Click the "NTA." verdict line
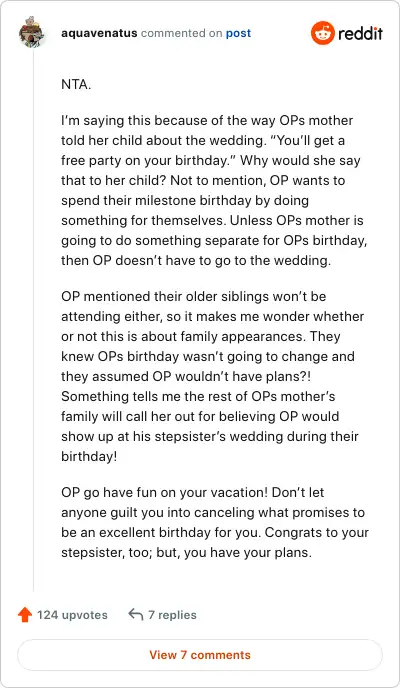Viewport: 400px width, 688px height. point(76,84)
